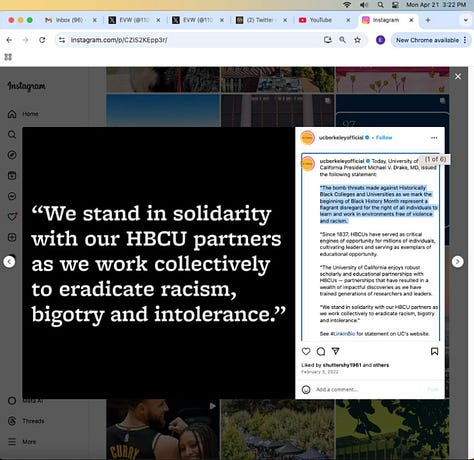Image resolution: width=474 pixels, height=460 pixels.
Task: Expand the Chrome tab search dropdown
Action: [x=466, y=20]
